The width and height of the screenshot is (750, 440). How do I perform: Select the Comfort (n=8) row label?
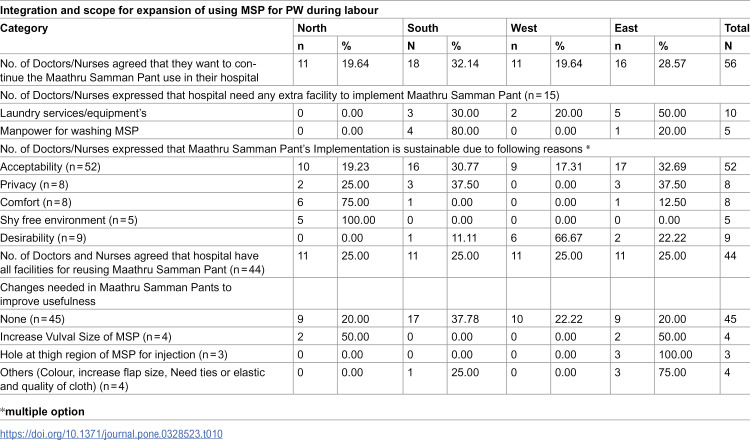click(x=36, y=202)
